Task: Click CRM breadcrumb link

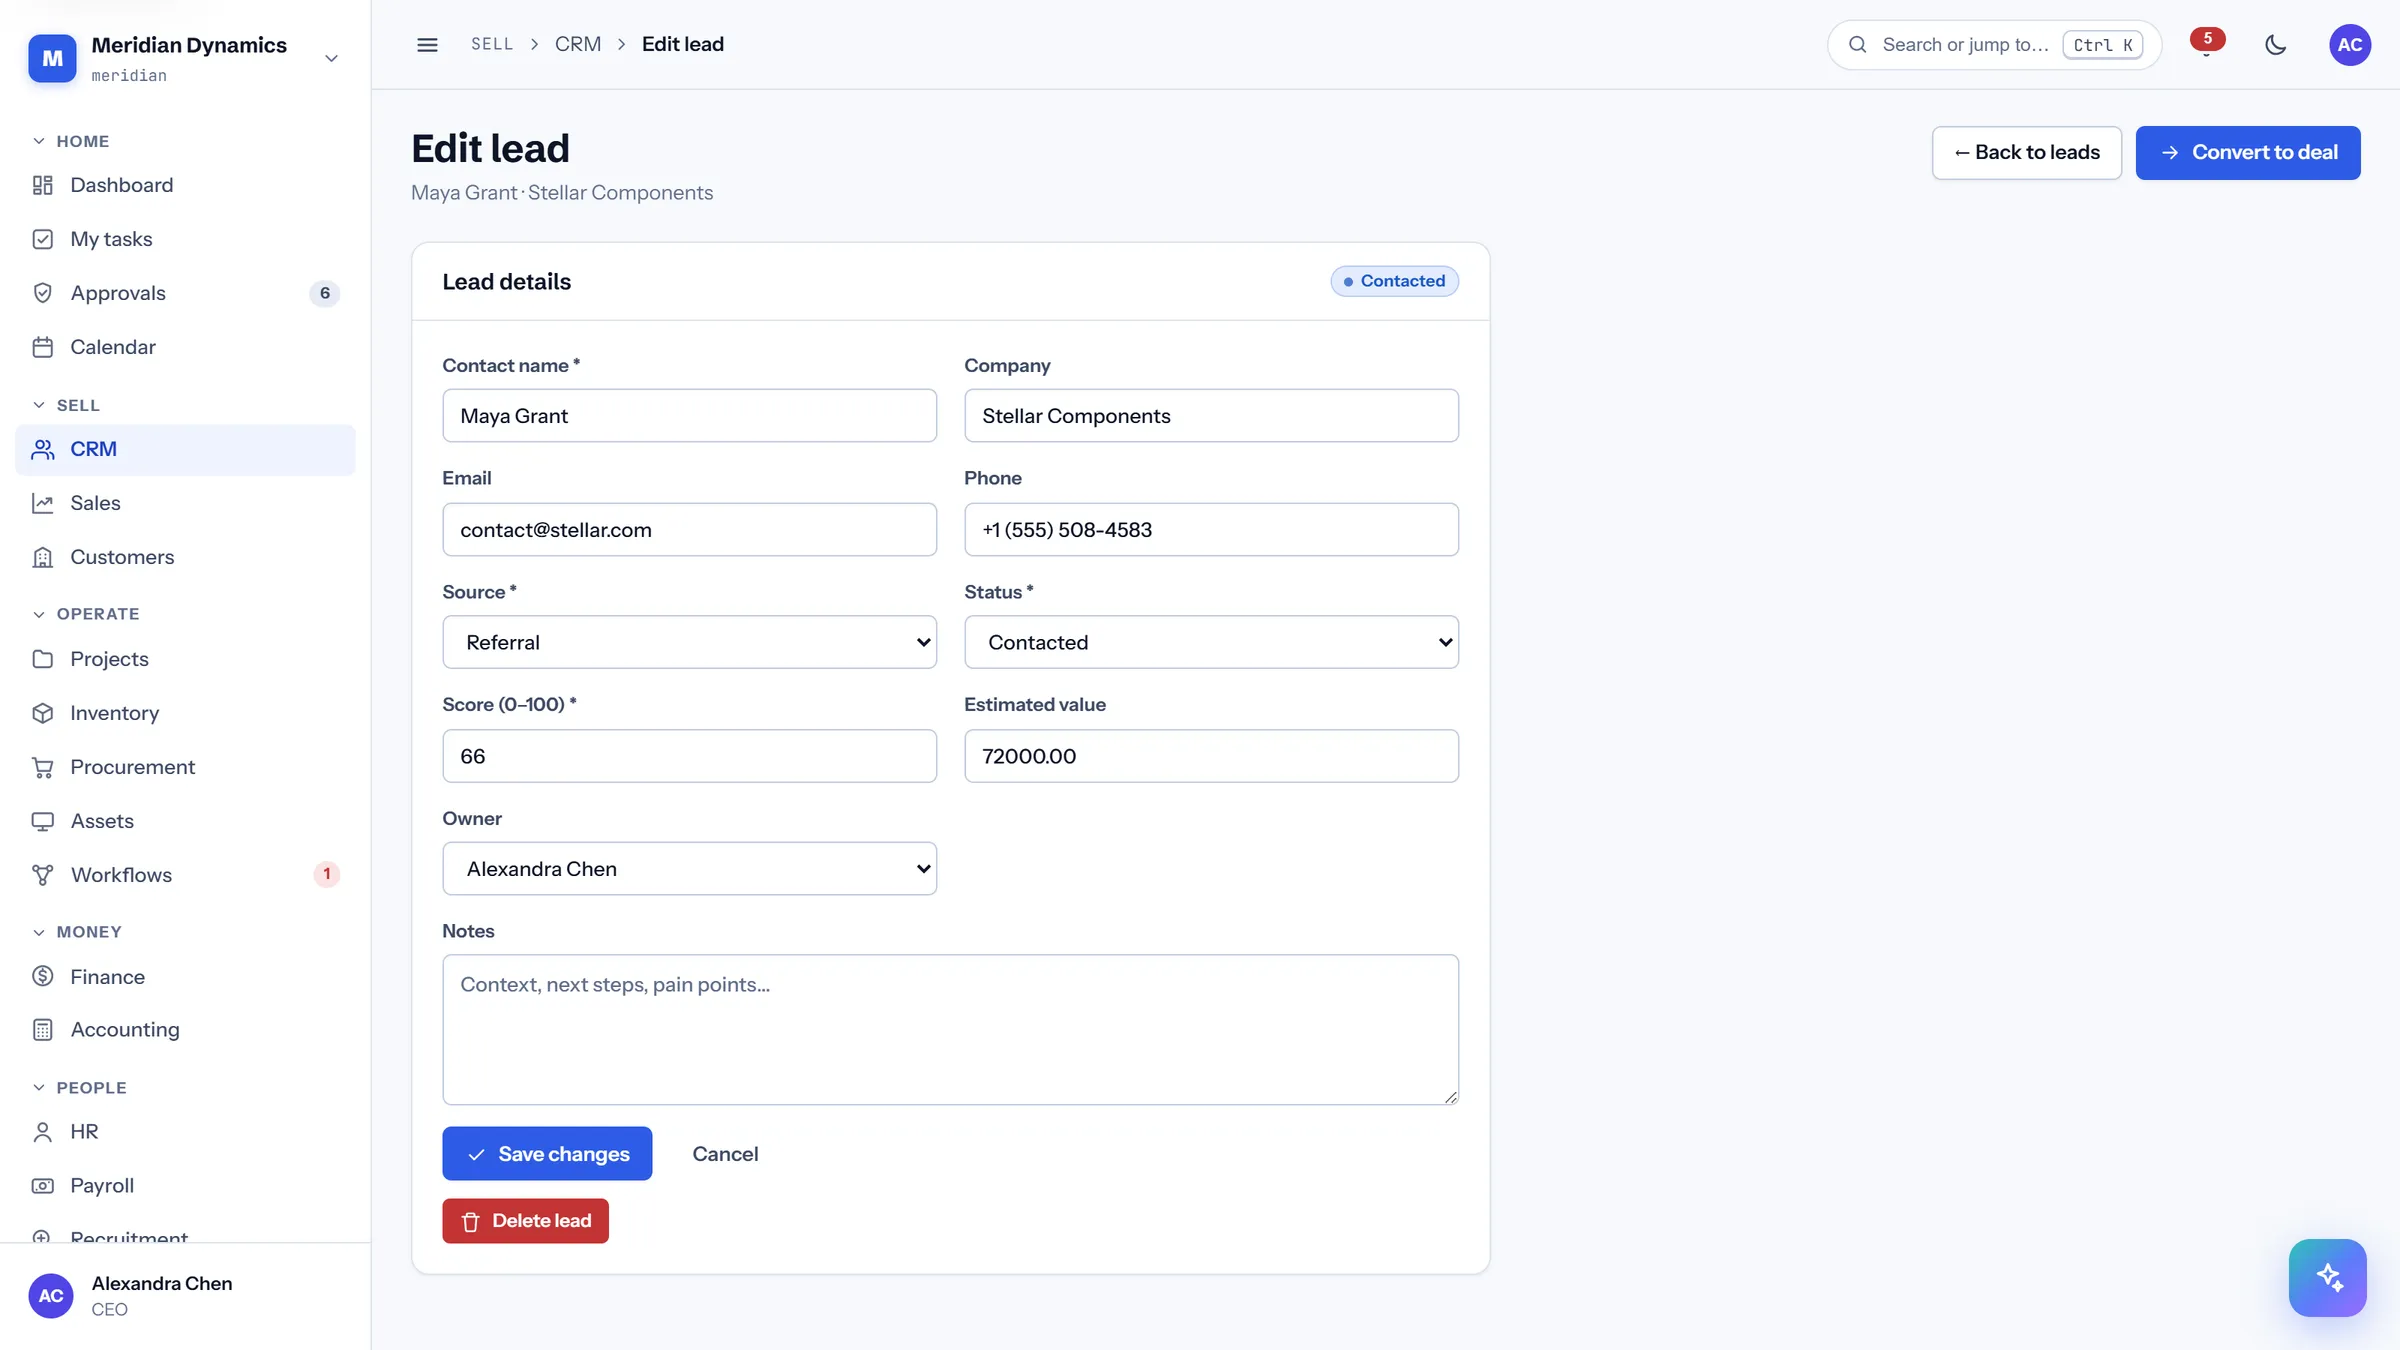Action: 578,44
